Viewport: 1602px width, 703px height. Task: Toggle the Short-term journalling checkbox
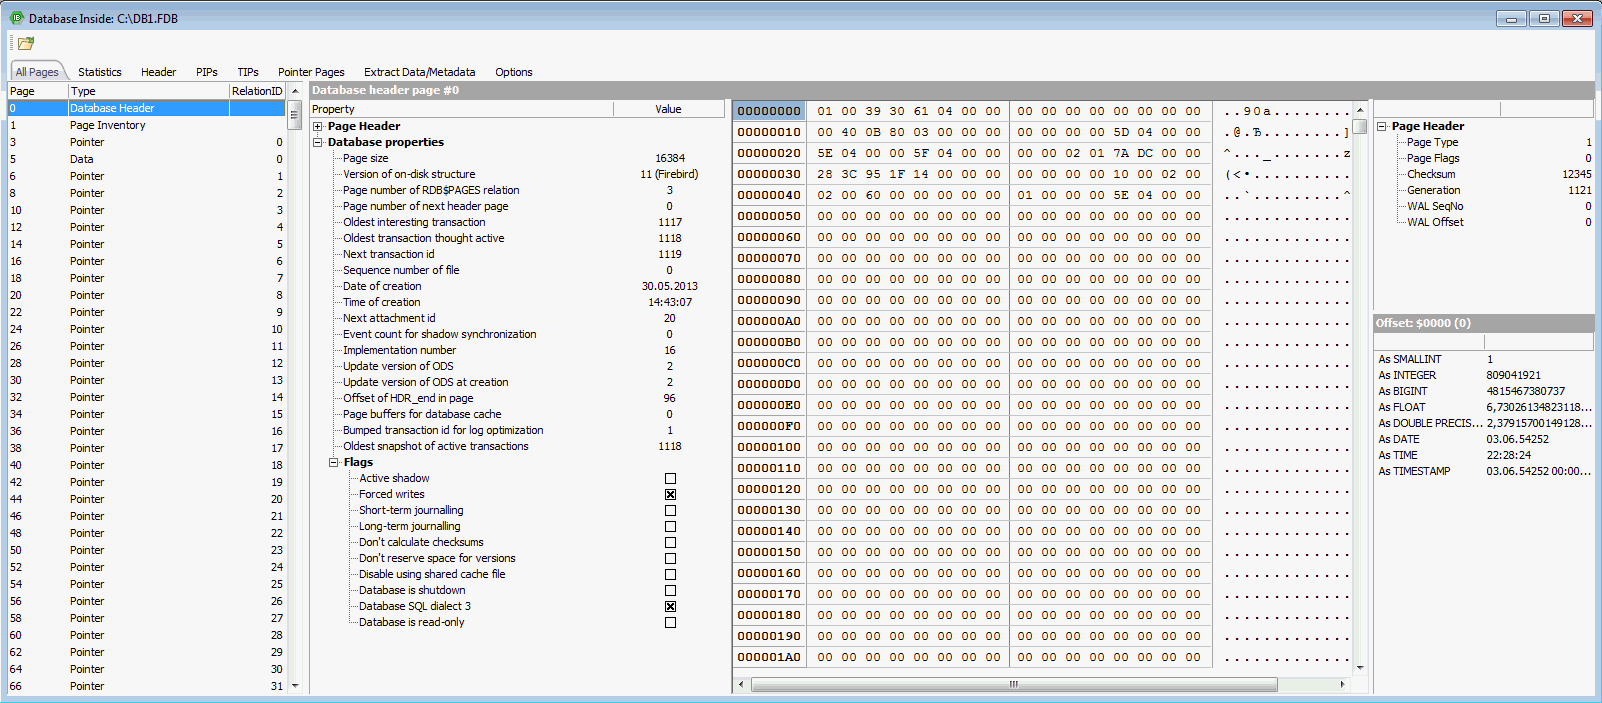coord(670,510)
